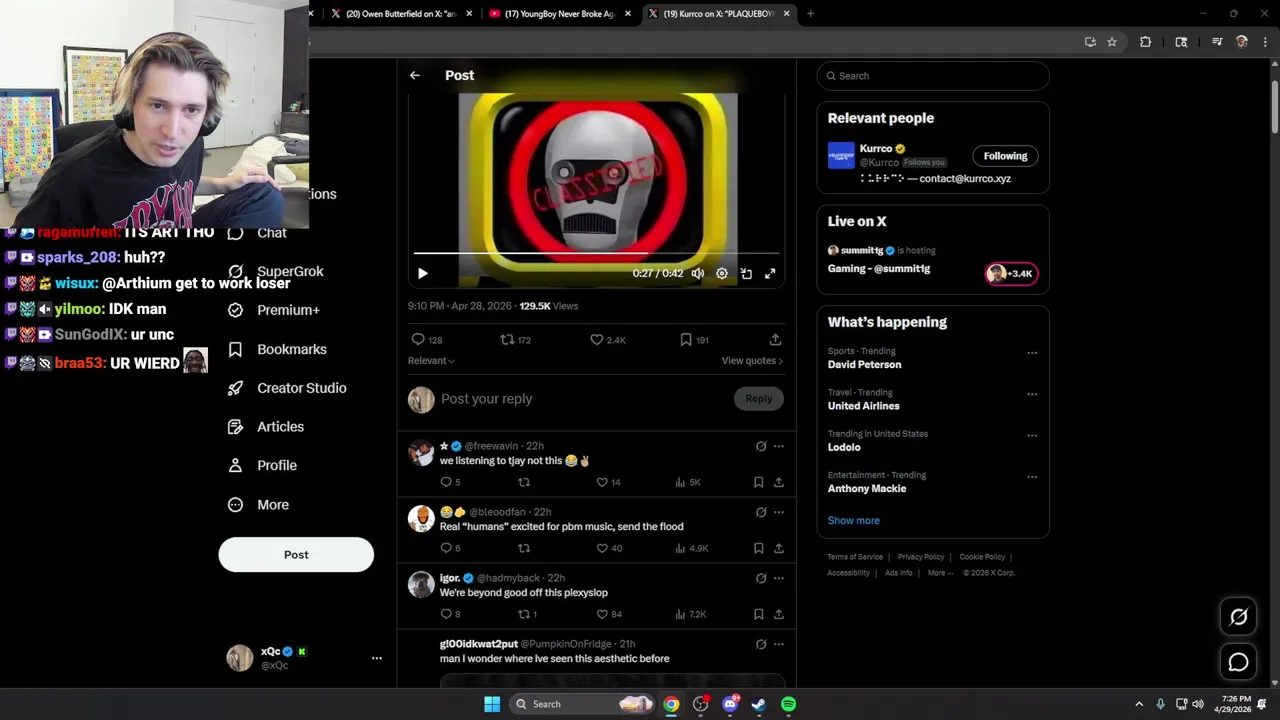1280x720 pixels.
Task: Switch to Owen Butterfield on X tab
Action: coord(401,14)
